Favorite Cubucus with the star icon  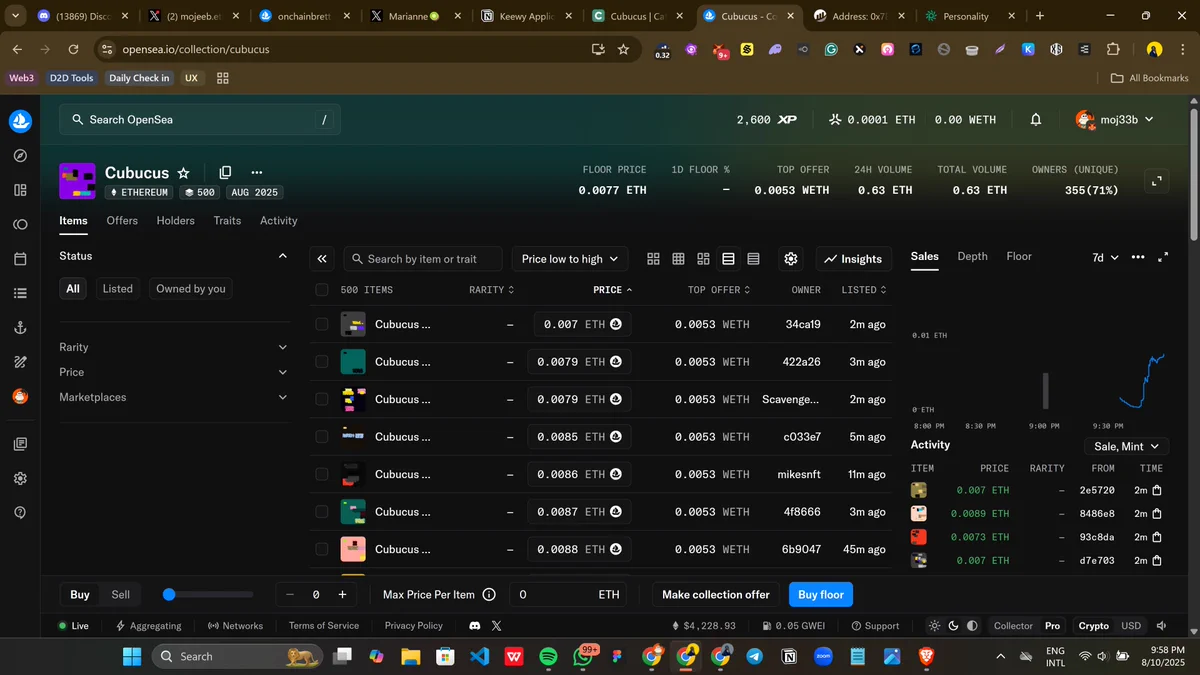coord(184,173)
